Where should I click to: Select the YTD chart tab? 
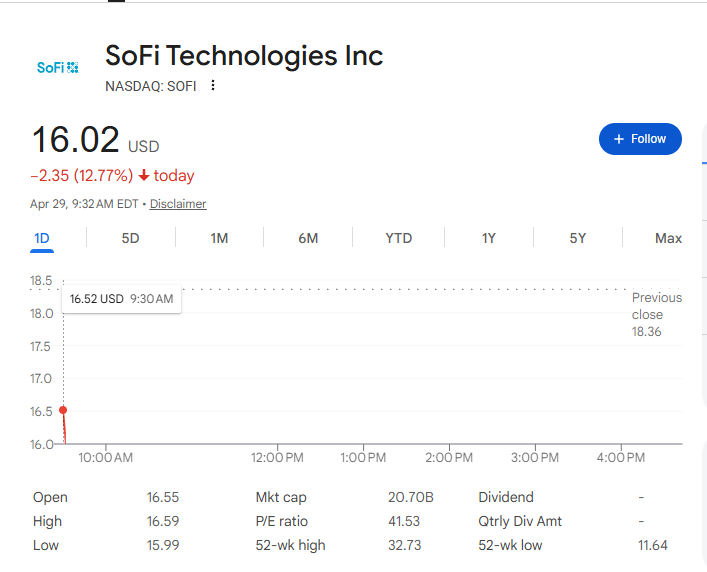click(x=399, y=238)
